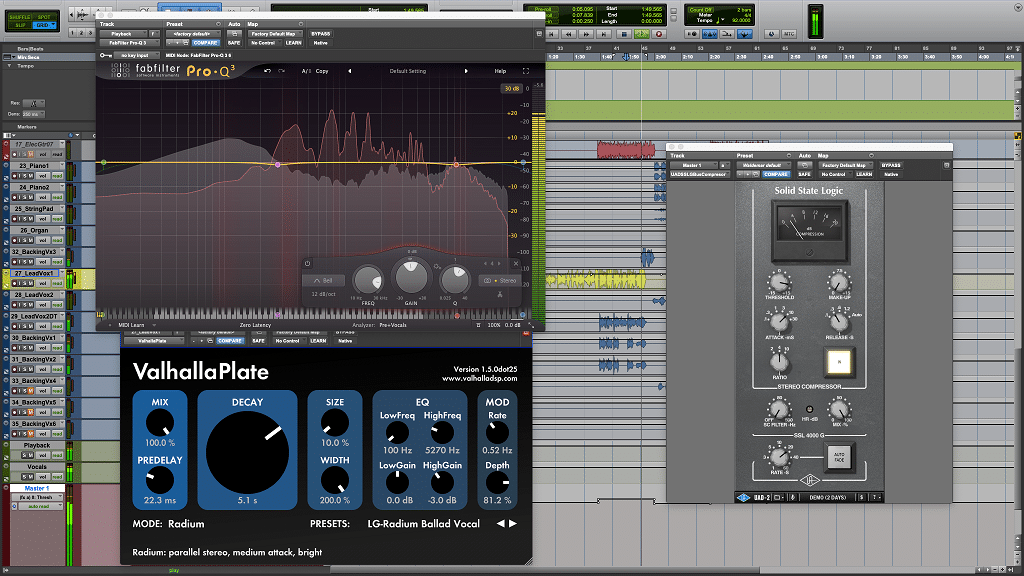Click the MTC generator button
The image size is (1024, 576).
click(789, 34)
